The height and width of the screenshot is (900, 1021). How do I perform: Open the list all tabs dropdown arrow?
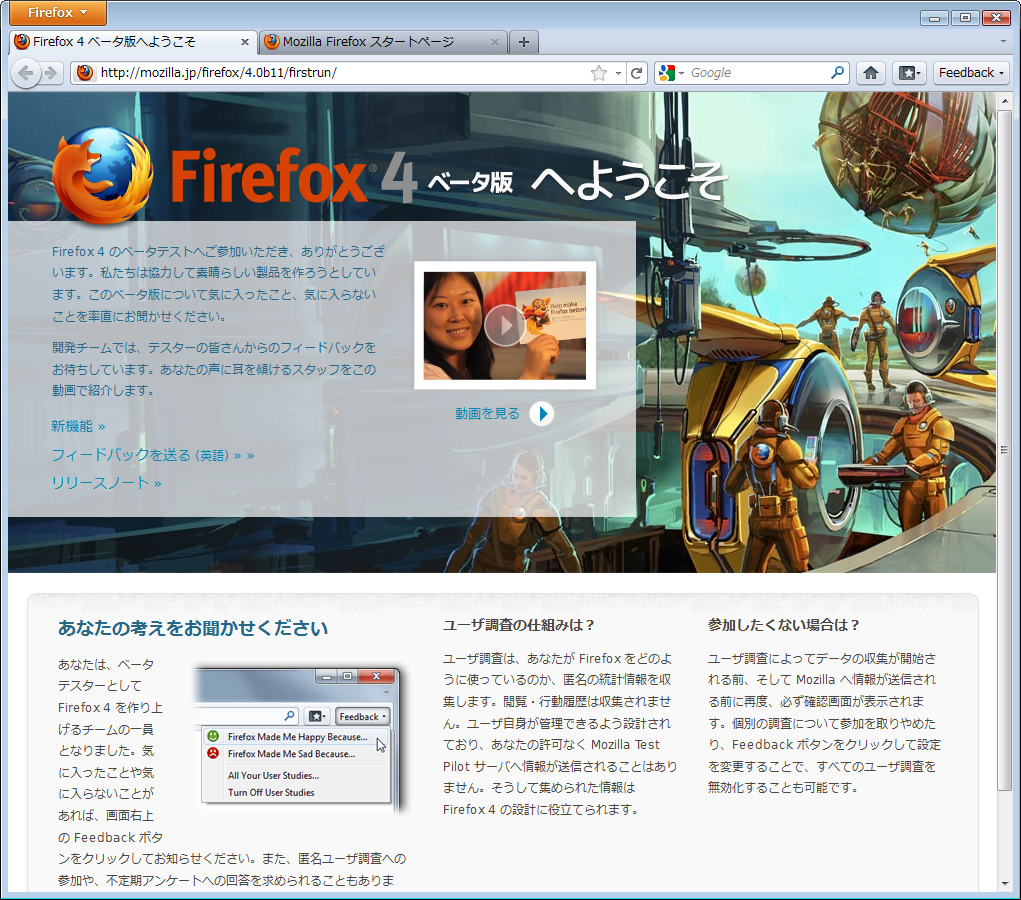point(1003,42)
